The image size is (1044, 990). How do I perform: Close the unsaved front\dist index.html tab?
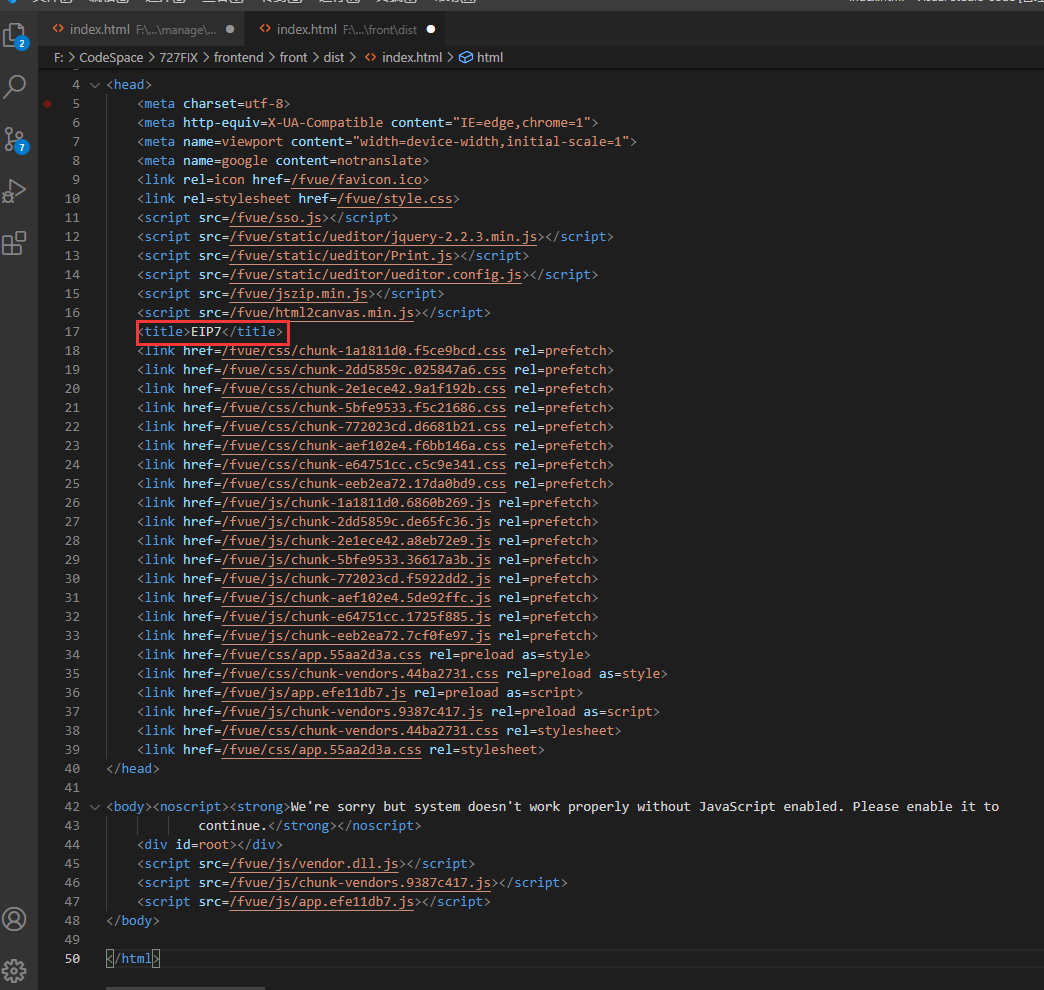pyautogui.click(x=431, y=29)
